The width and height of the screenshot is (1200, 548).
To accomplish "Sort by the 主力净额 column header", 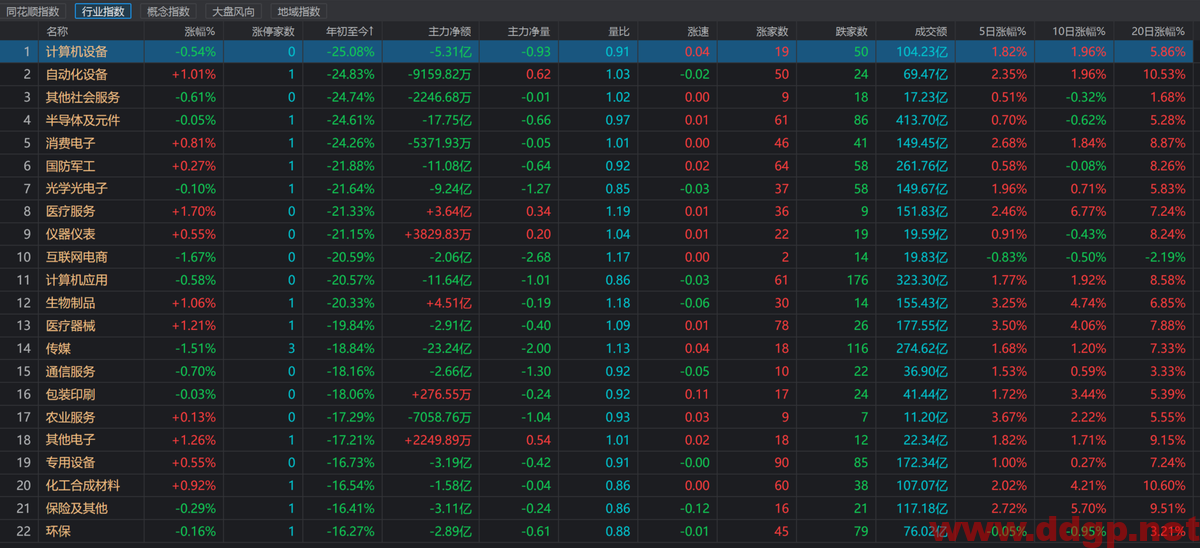I will 449,31.
